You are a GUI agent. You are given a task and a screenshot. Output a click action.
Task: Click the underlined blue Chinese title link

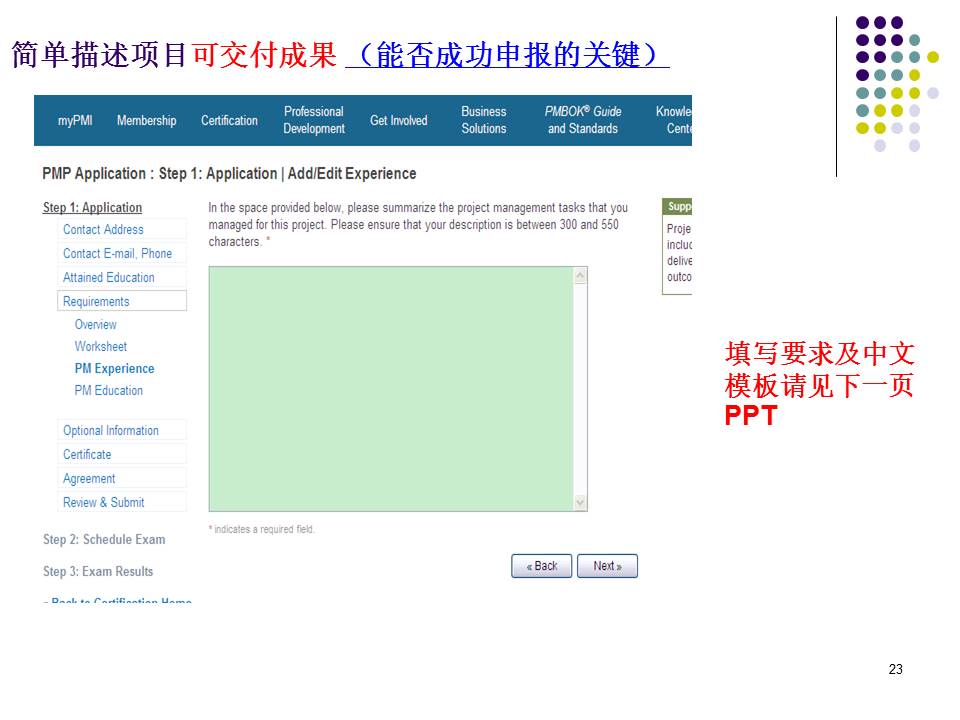[508, 54]
